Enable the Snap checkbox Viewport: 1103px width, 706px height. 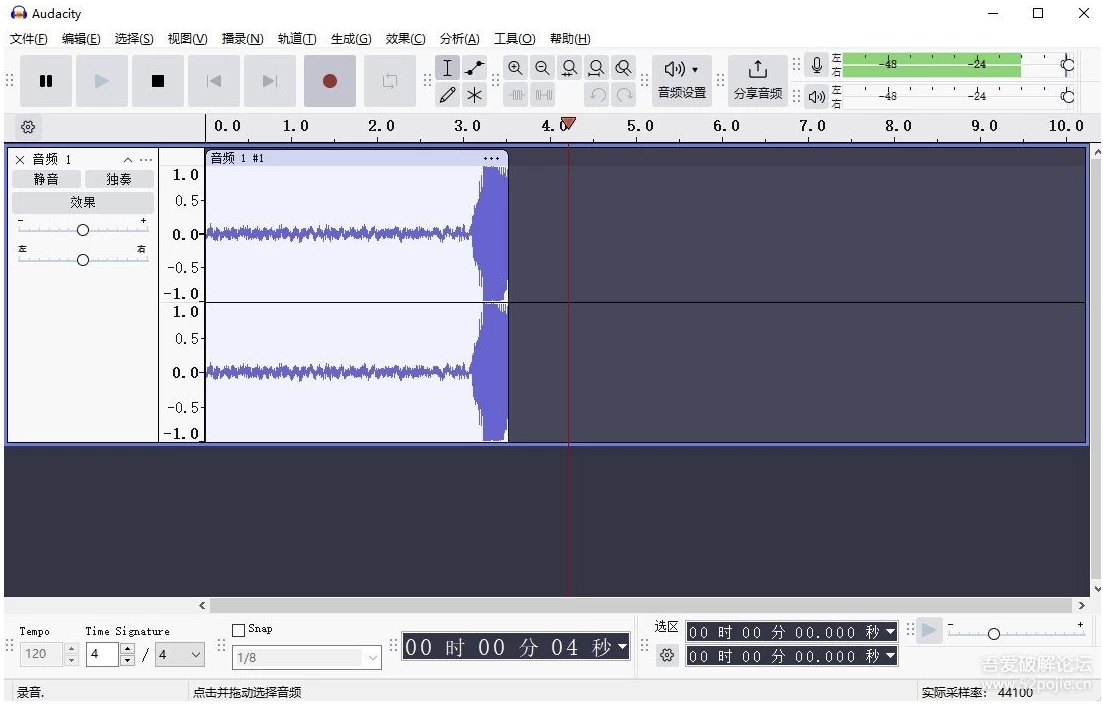tap(237, 628)
